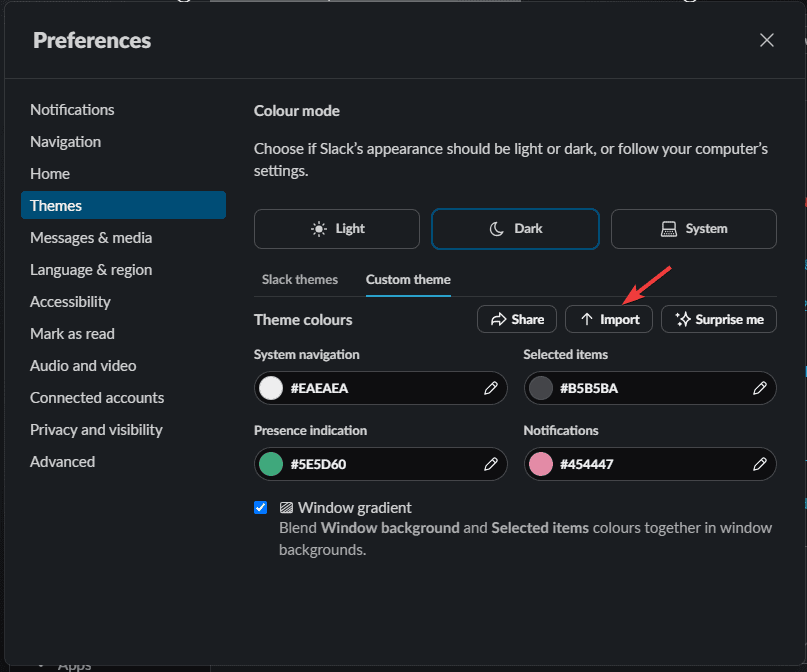
Task: Edit Presence indication colour via pencil icon
Action: (x=491, y=464)
